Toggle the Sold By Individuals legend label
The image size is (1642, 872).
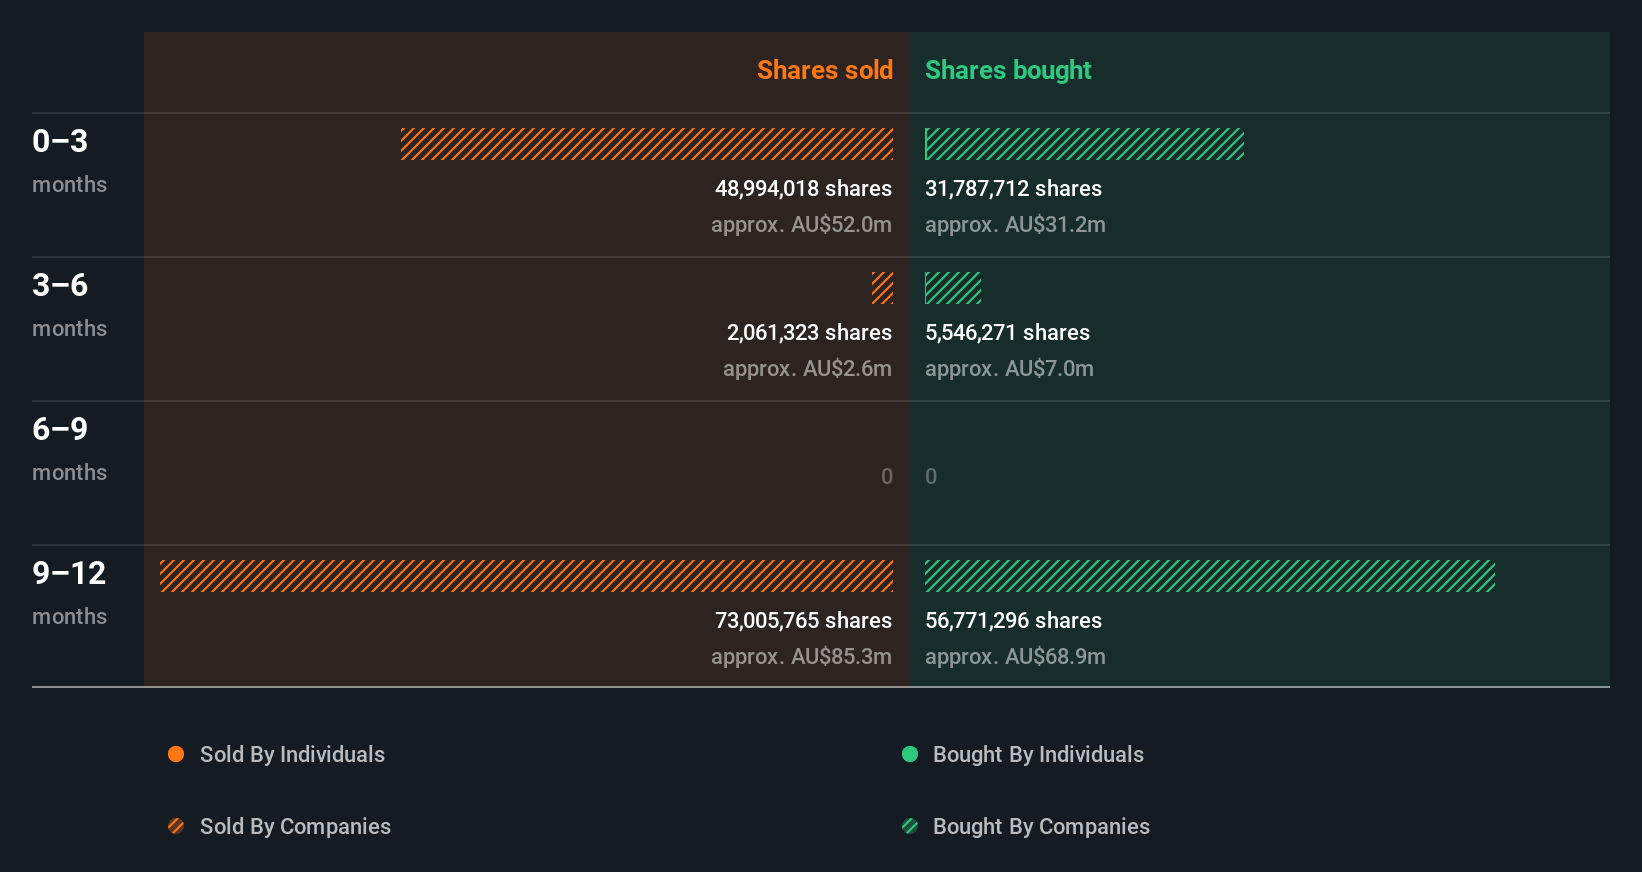coord(292,754)
